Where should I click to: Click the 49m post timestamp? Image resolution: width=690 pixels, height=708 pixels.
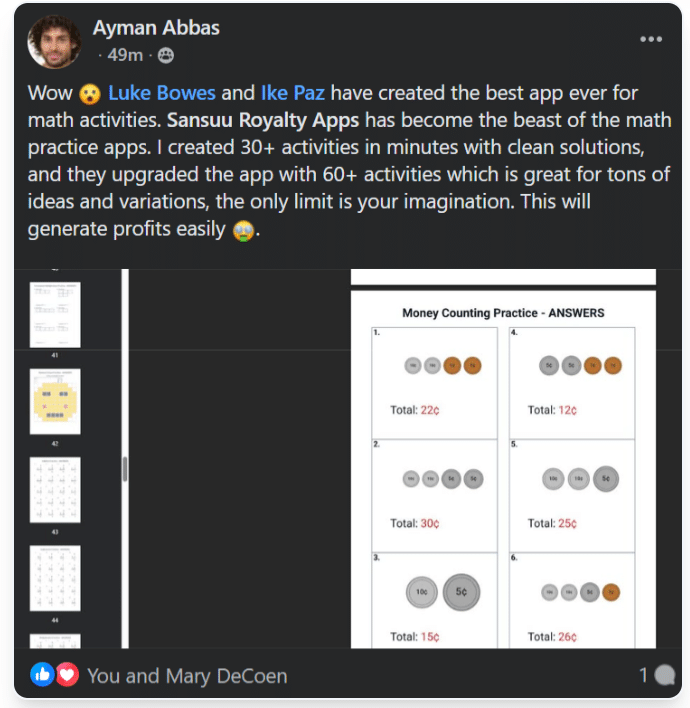click(x=125, y=56)
